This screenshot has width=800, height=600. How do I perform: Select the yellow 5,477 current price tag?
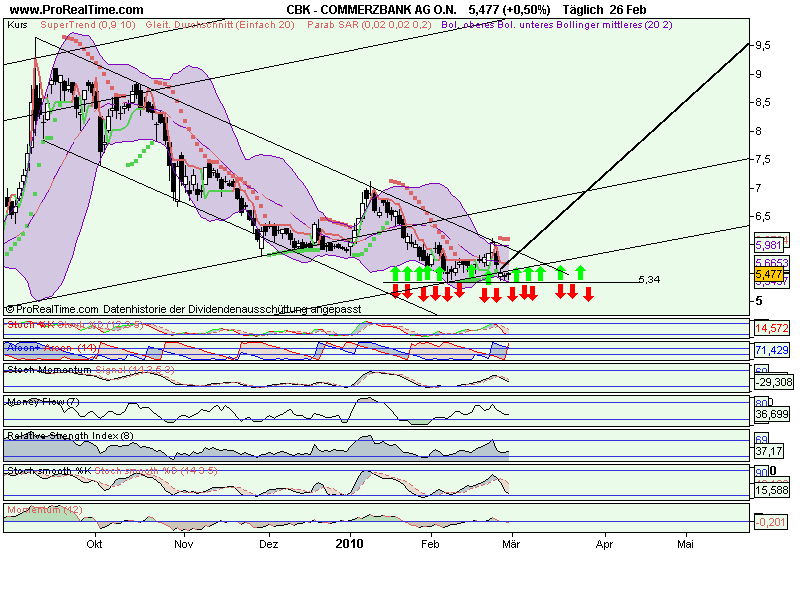pos(769,274)
